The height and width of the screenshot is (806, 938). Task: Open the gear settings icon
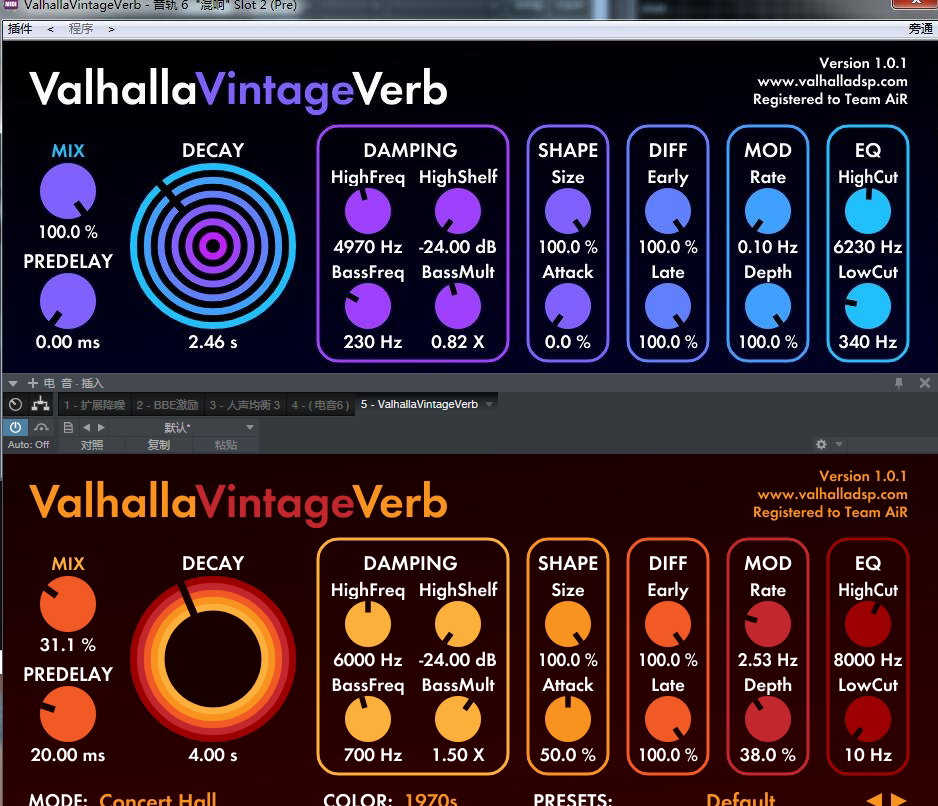pyautogui.click(x=821, y=444)
